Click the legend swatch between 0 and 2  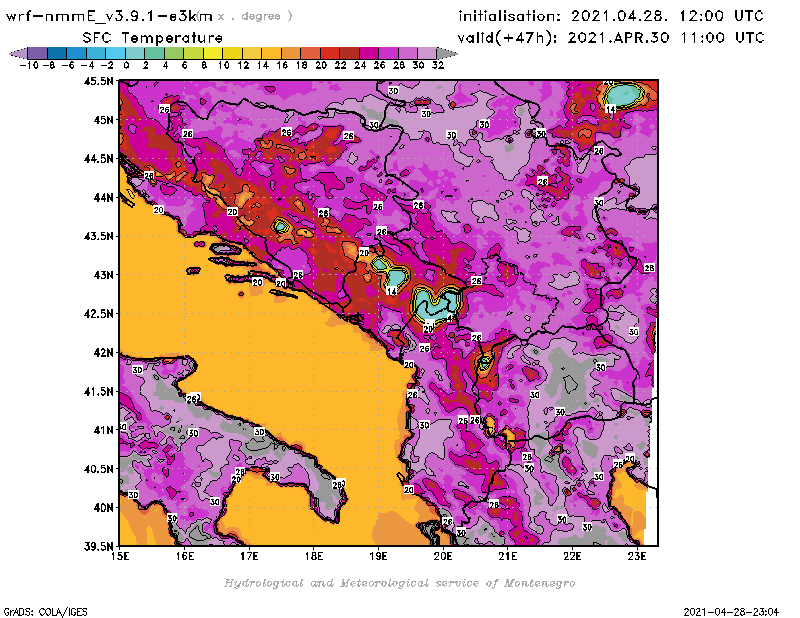click(135, 53)
